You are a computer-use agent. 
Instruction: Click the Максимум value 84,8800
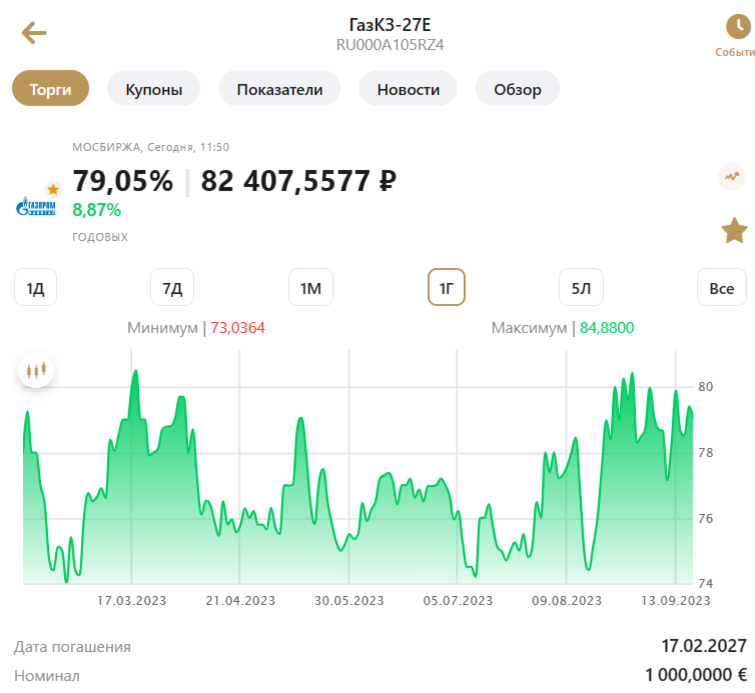pyautogui.click(x=607, y=327)
